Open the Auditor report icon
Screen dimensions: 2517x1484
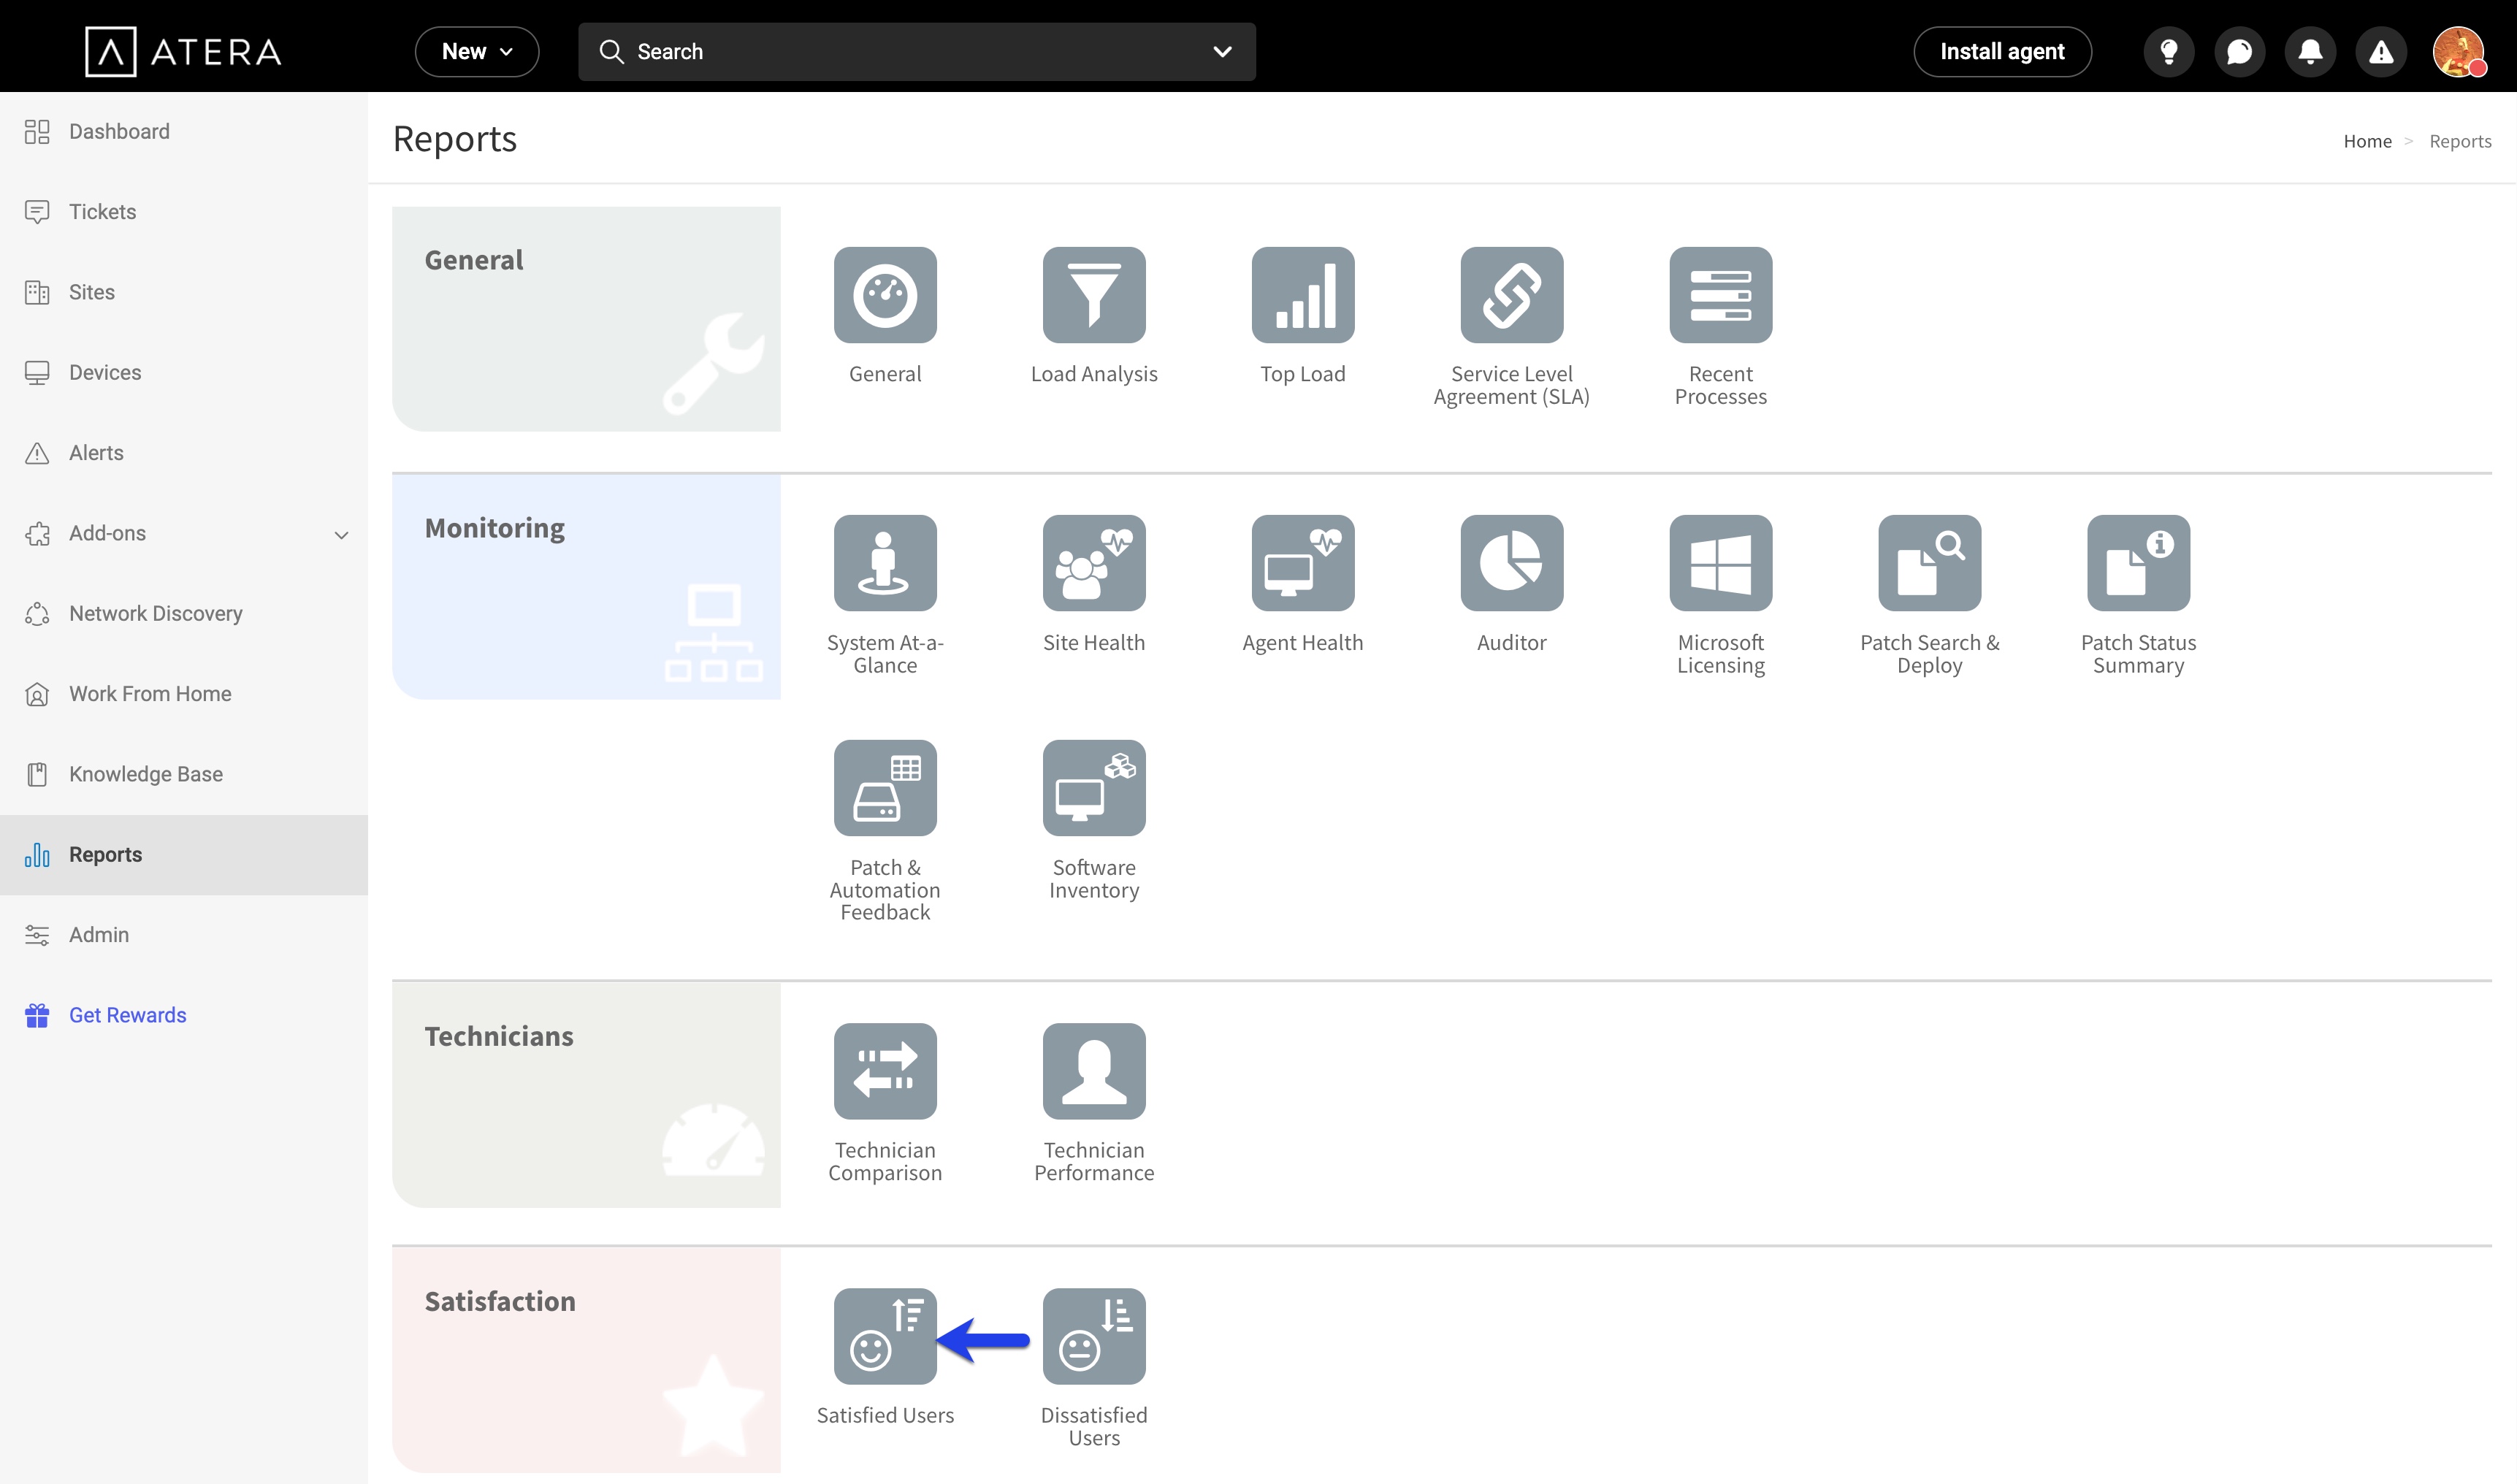(1511, 563)
